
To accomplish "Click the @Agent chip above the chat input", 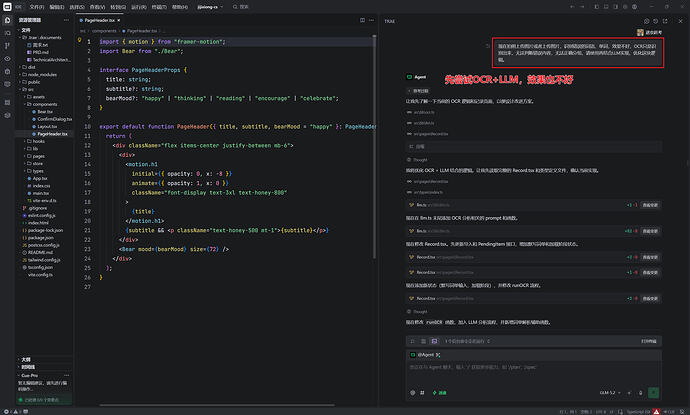I will click(425, 355).
